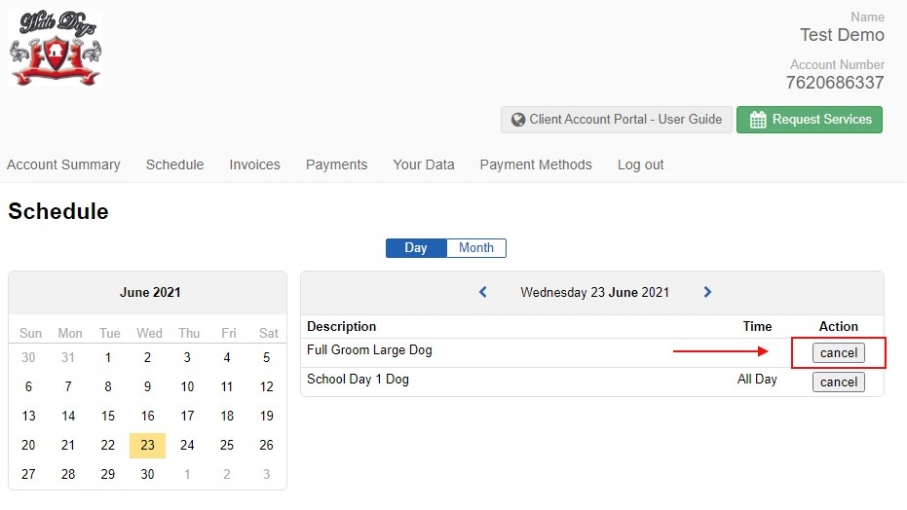
Task: Select June 6 in the calendar
Action: click(x=28, y=386)
